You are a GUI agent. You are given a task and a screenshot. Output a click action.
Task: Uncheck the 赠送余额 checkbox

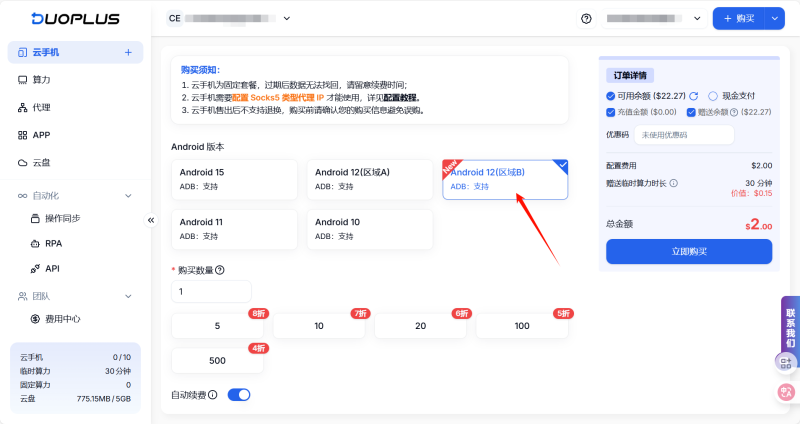[691, 112]
